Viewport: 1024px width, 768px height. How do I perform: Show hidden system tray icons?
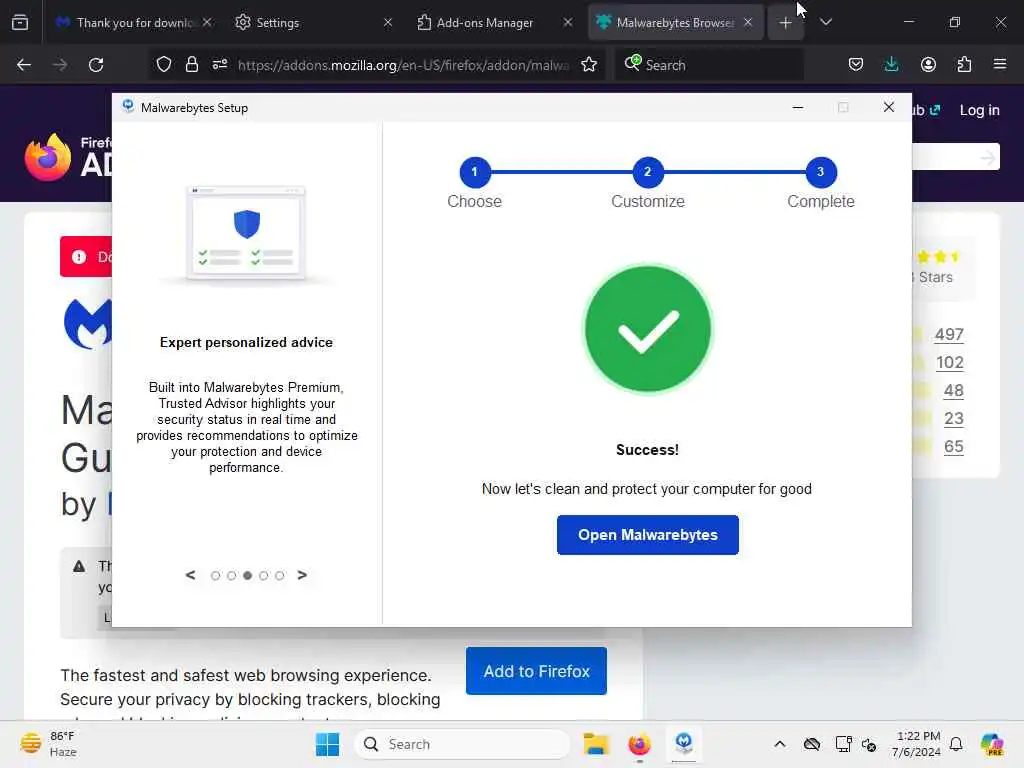779,744
